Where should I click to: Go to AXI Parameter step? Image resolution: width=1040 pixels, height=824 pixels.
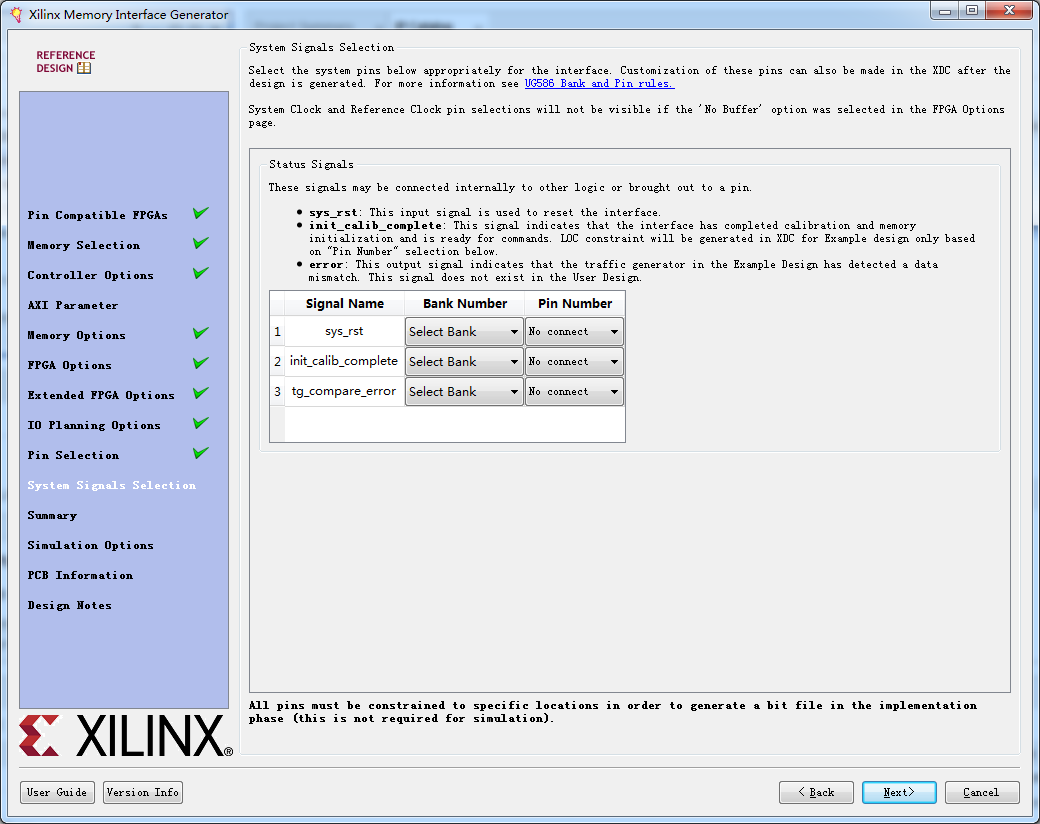click(x=73, y=305)
